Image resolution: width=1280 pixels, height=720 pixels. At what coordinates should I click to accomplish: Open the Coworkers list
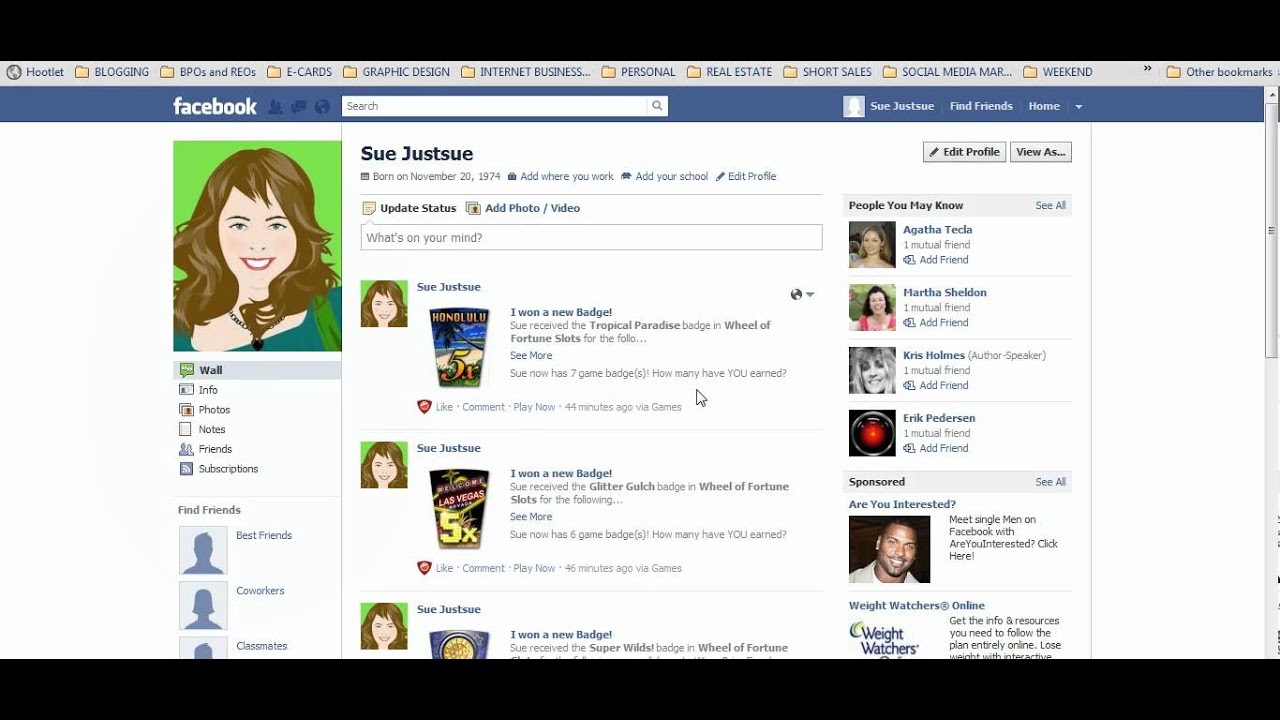pos(260,590)
